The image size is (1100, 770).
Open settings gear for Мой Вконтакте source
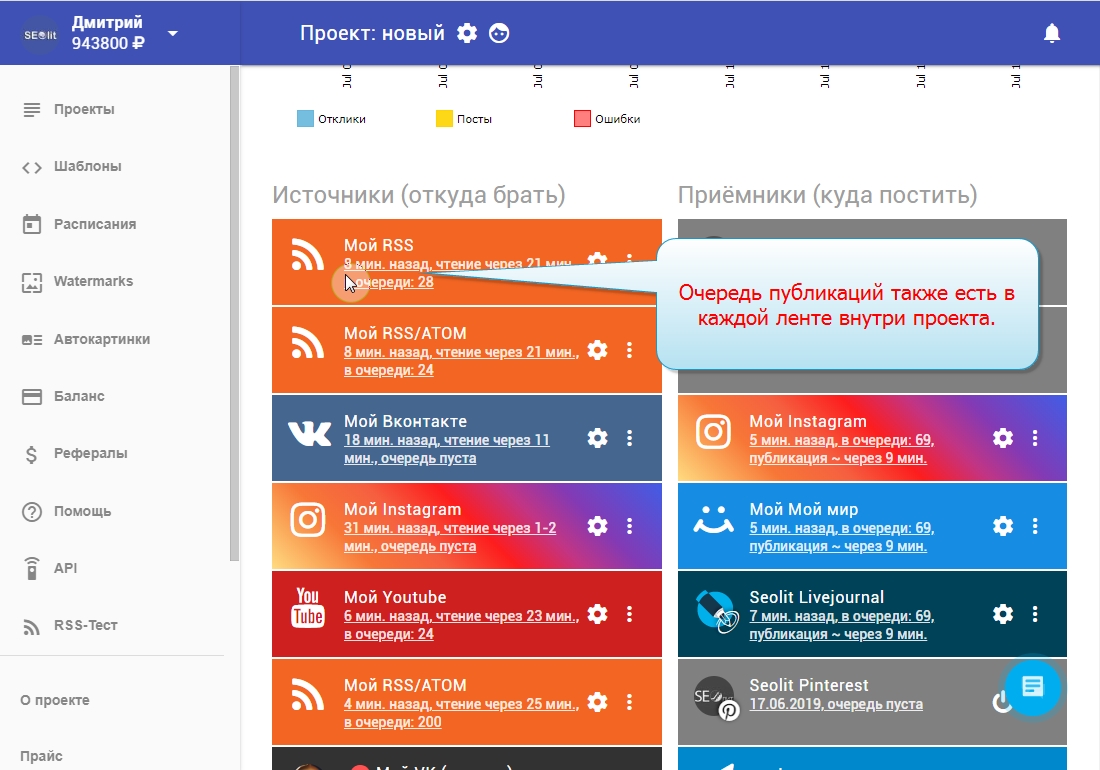[597, 438]
